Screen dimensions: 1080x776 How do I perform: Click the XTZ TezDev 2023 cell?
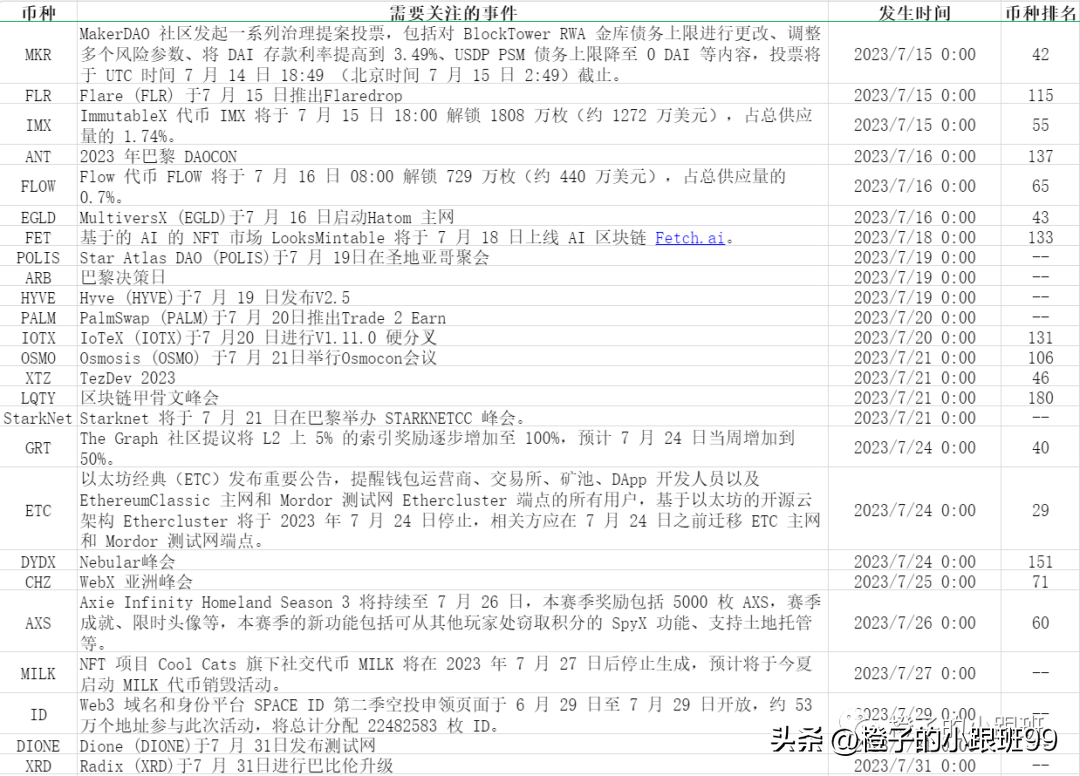(x=453, y=377)
